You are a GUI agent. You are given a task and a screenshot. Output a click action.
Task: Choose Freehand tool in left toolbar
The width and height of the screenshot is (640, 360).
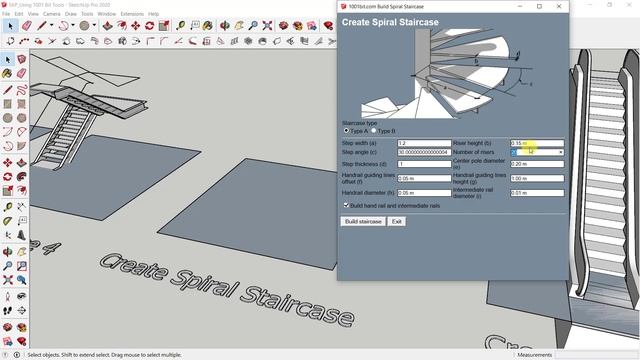[x=22, y=89]
